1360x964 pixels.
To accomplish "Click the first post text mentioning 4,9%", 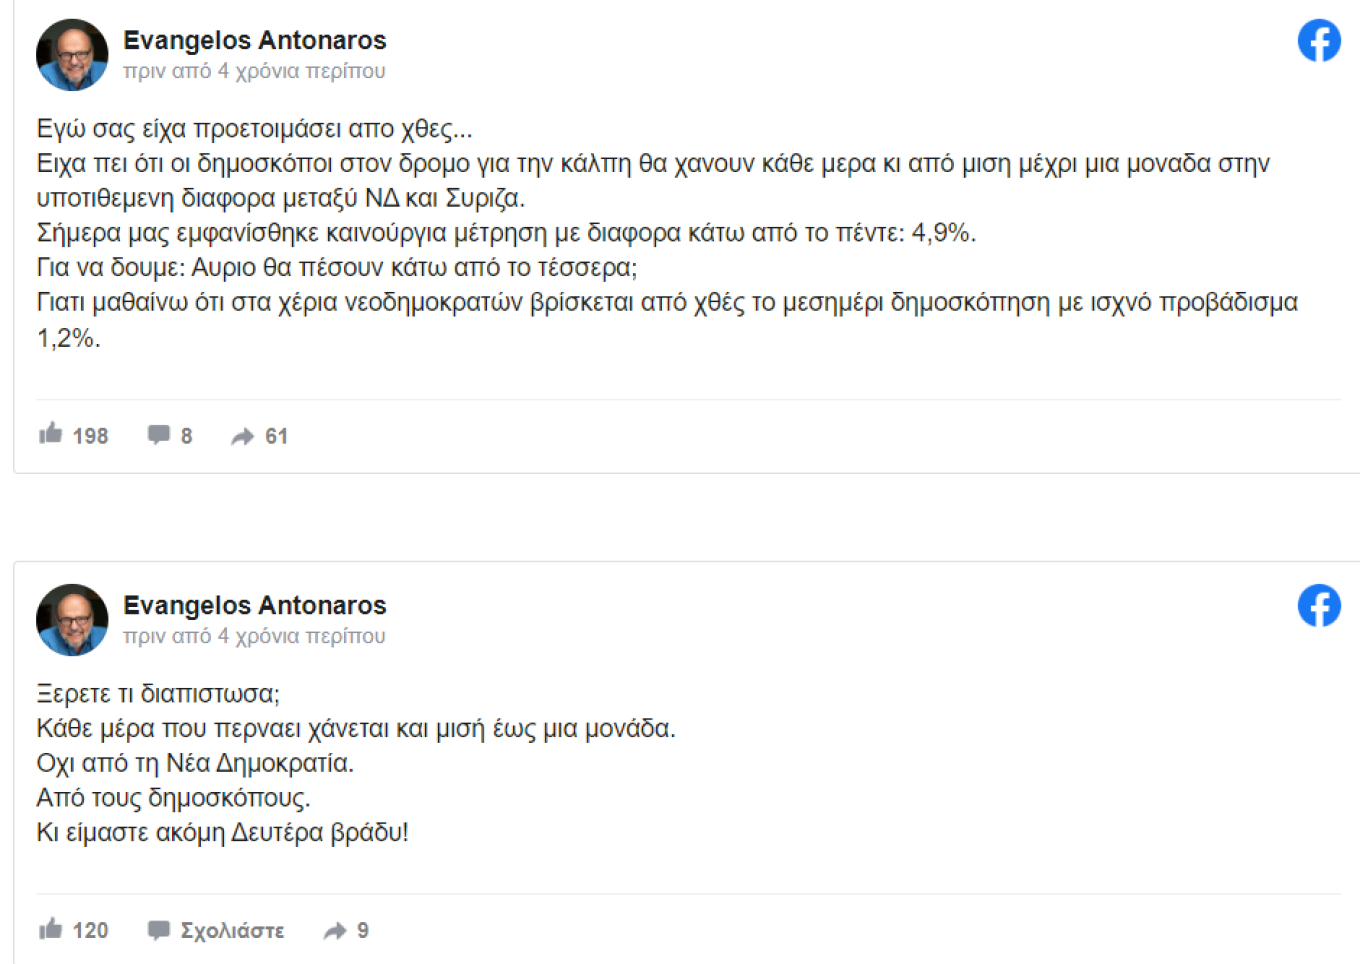I will [506, 233].
